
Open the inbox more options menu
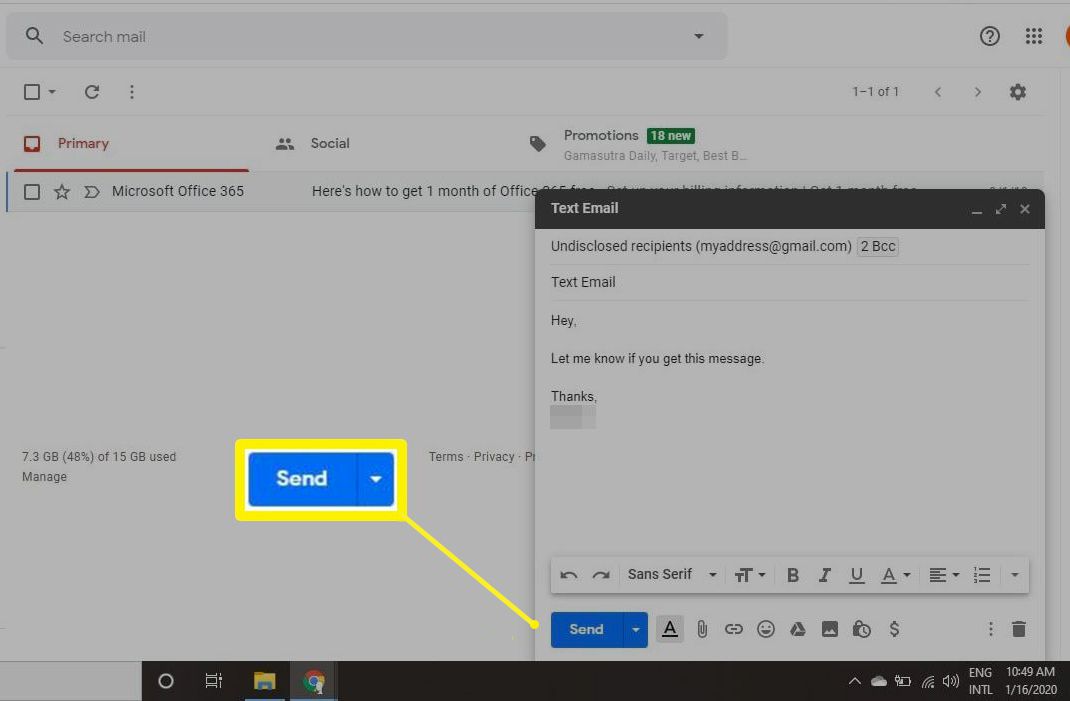tap(132, 91)
